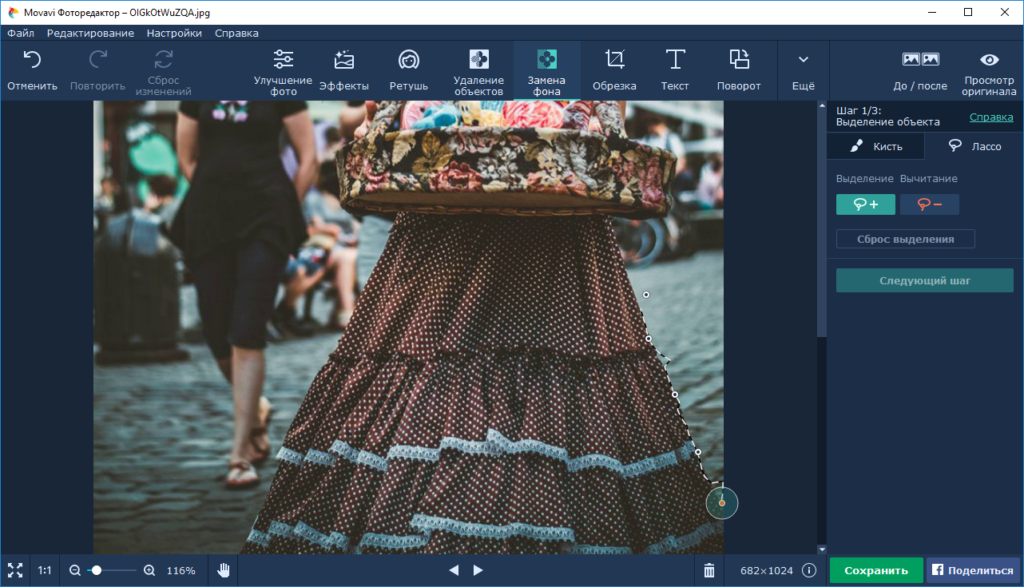Select the Обрезка crop tool
Screen dimensions: 1024x587
[614, 70]
